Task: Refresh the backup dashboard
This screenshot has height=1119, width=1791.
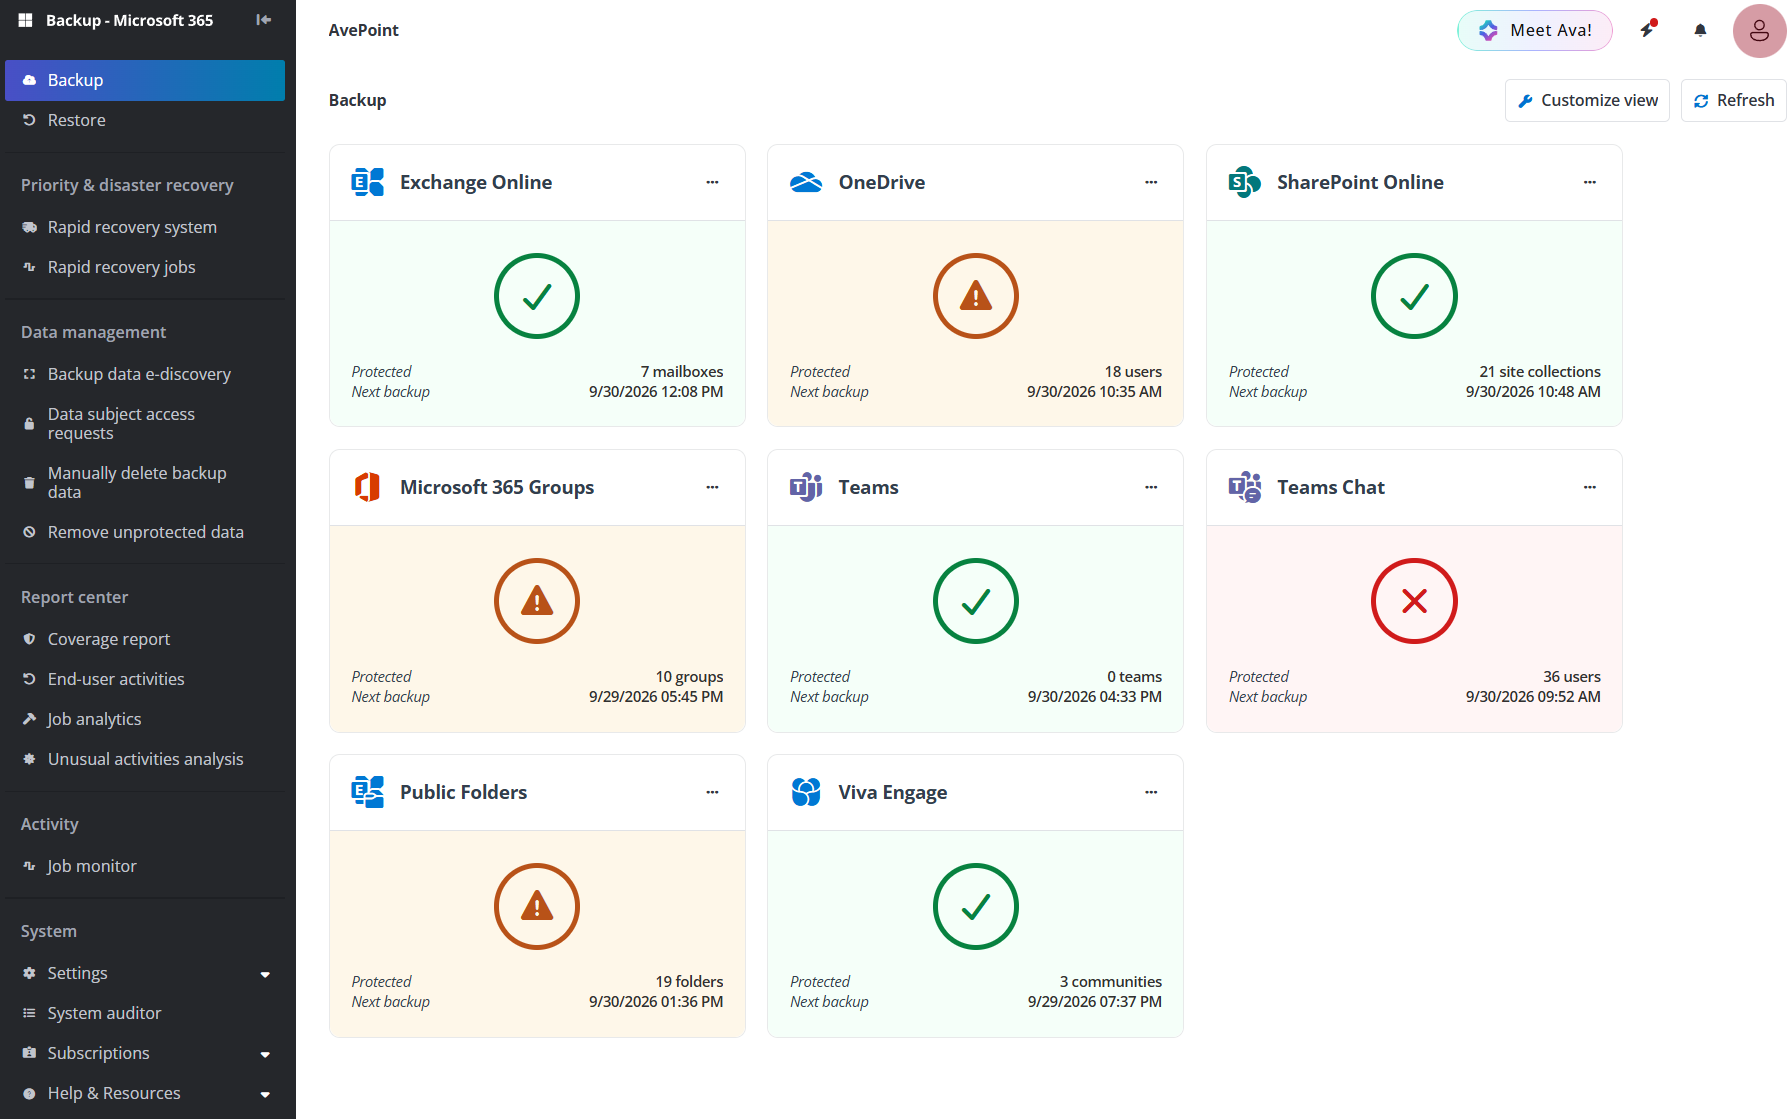Action: pyautogui.click(x=1734, y=100)
